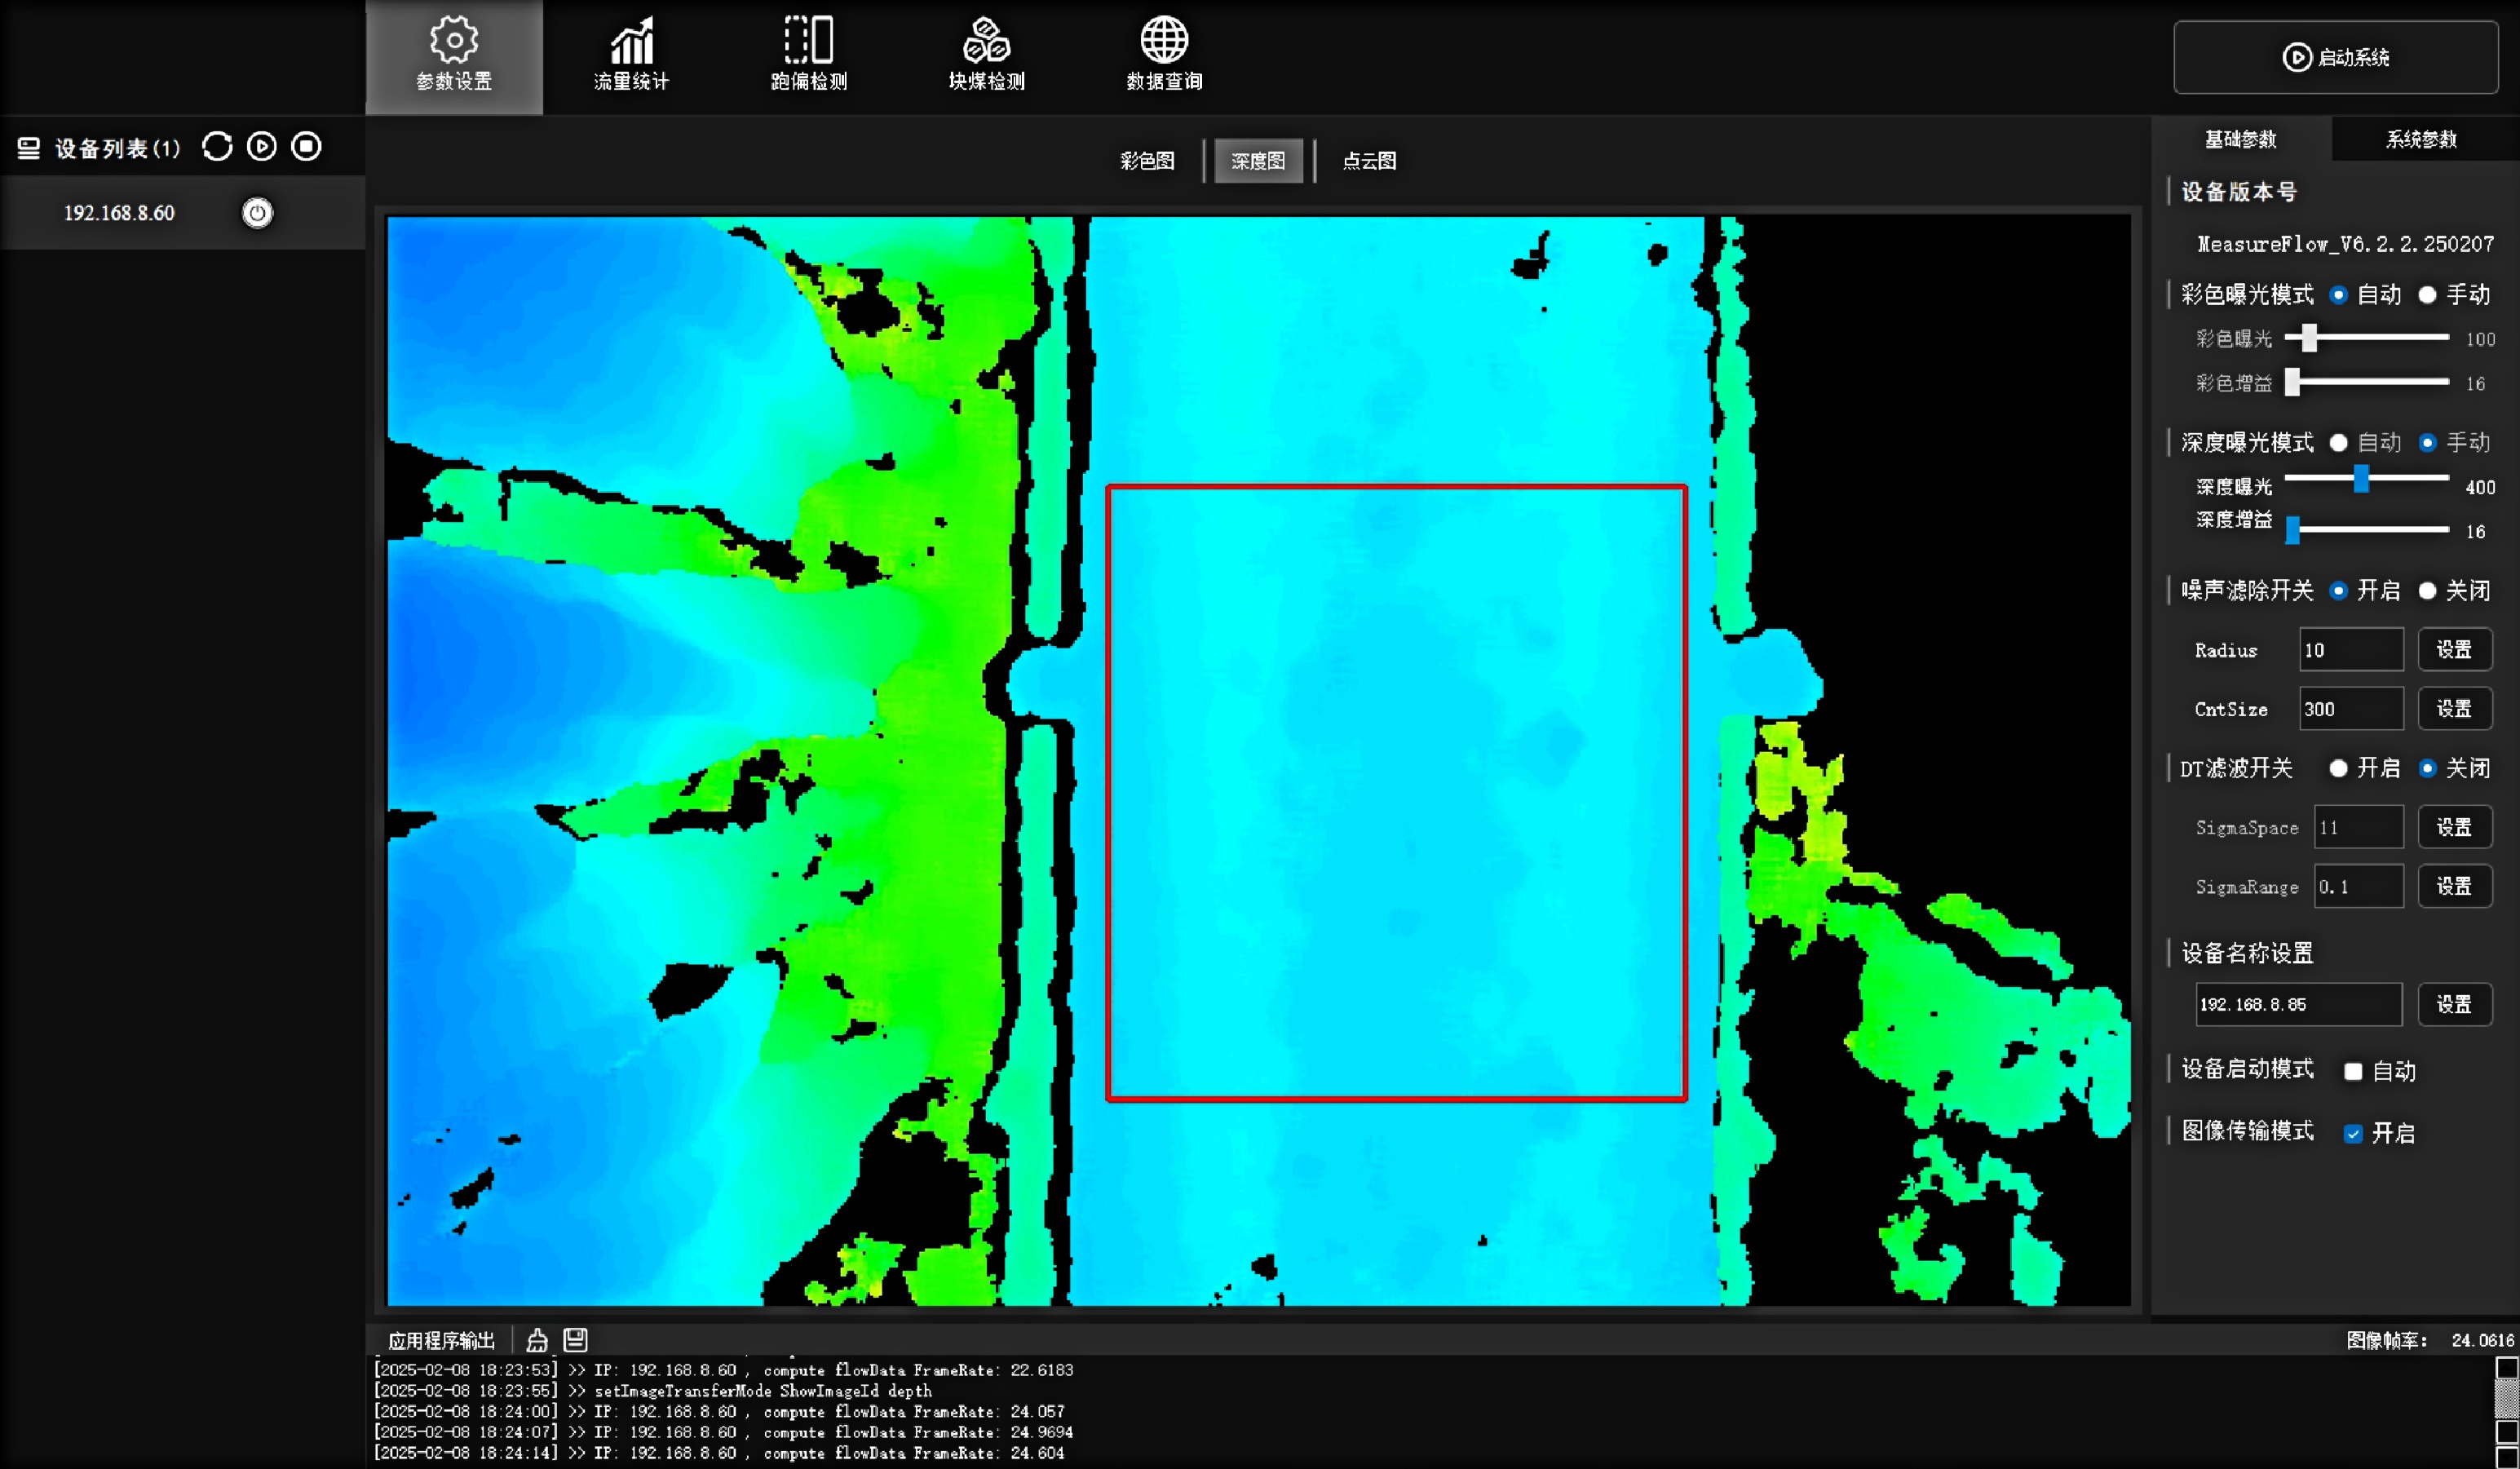Screen dimensions: 2520x1469
Task: Click 设置 button next to Radius
Action: (2454, 650)
